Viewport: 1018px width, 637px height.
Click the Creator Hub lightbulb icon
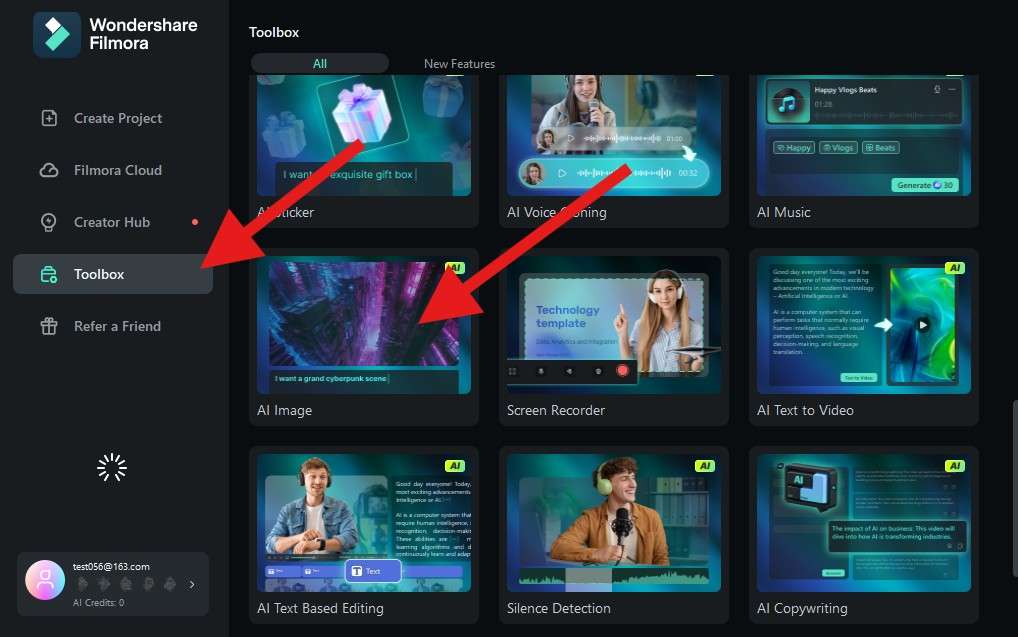click(x=49, y=222)
